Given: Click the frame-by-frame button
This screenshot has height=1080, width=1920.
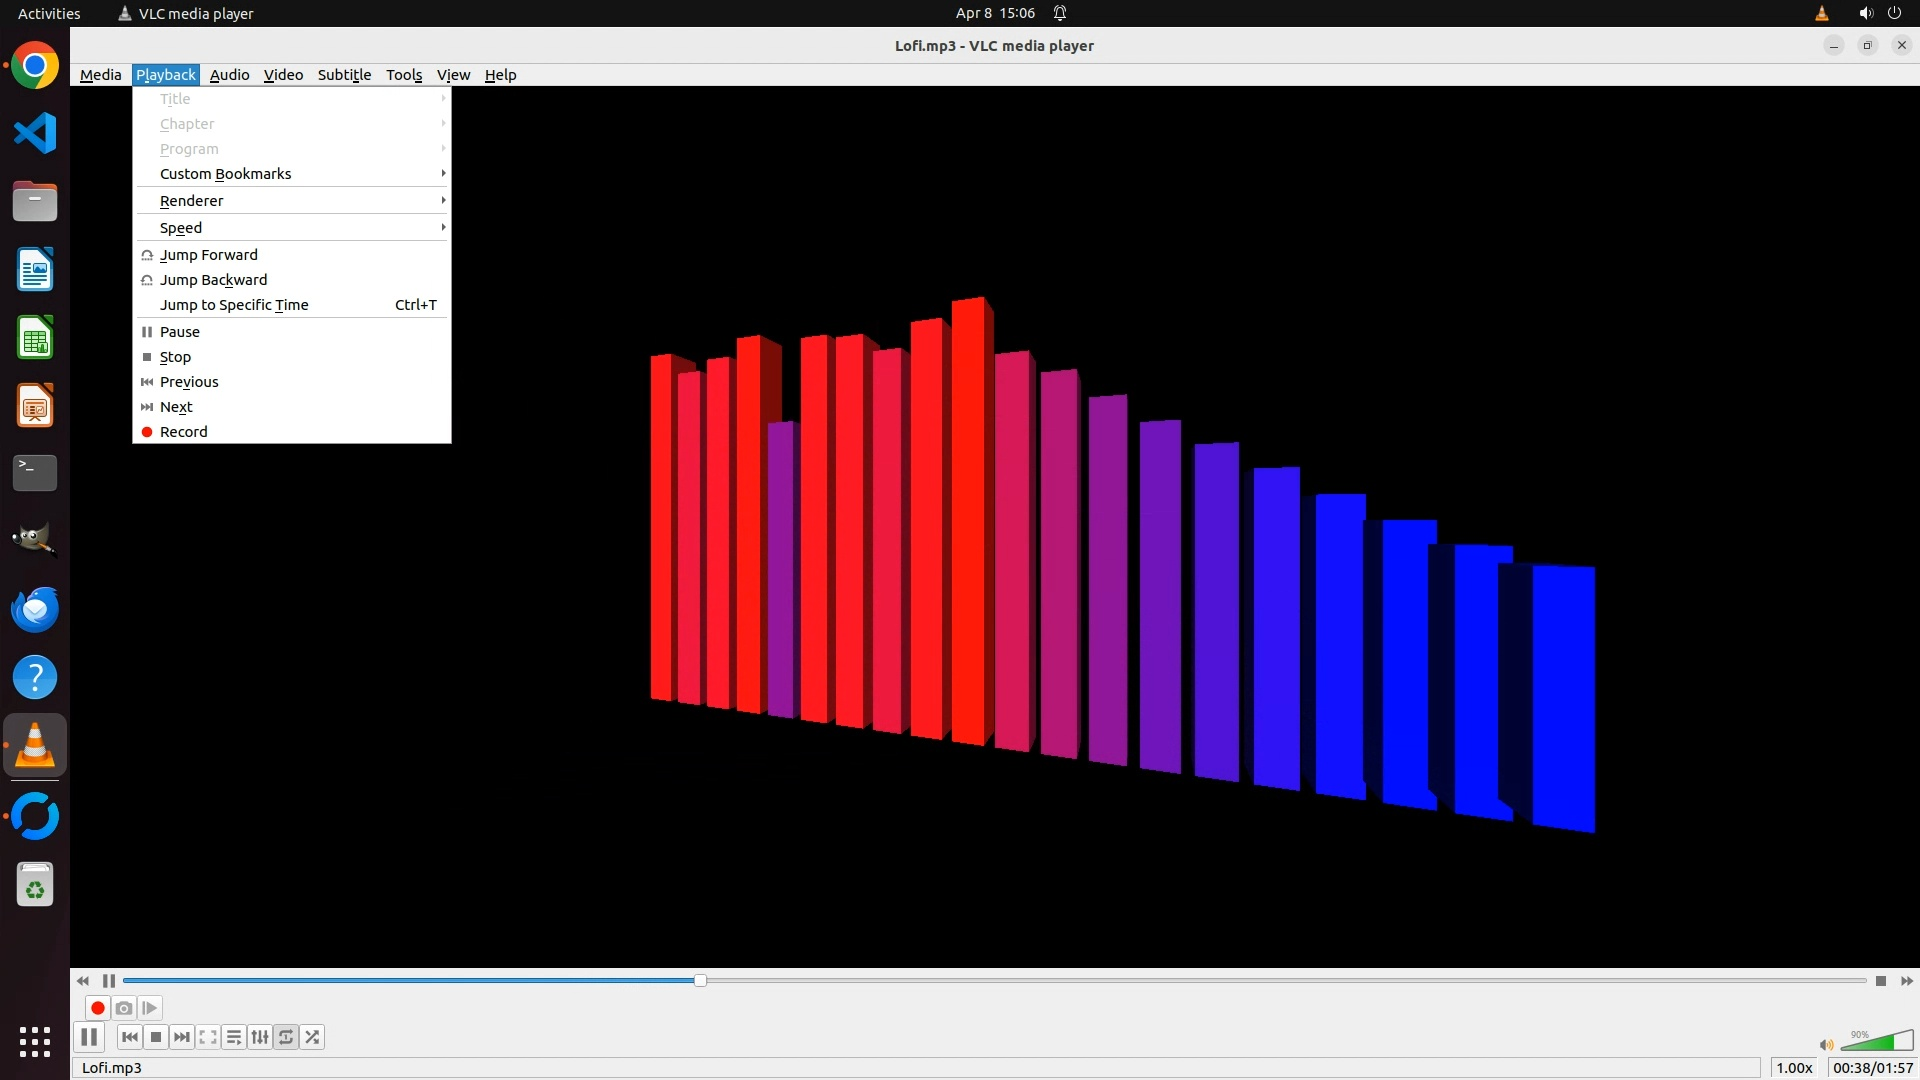Looking at the screenshot, I should [150, 1008].
